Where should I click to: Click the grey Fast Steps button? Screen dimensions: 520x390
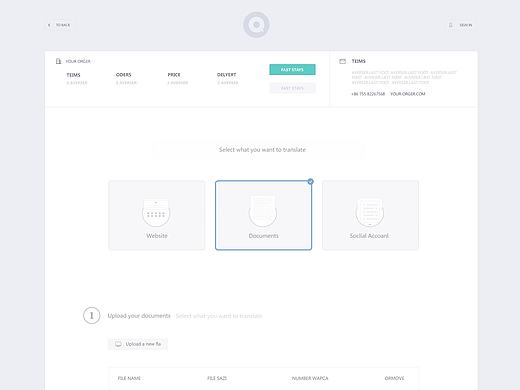click(292, 88)
